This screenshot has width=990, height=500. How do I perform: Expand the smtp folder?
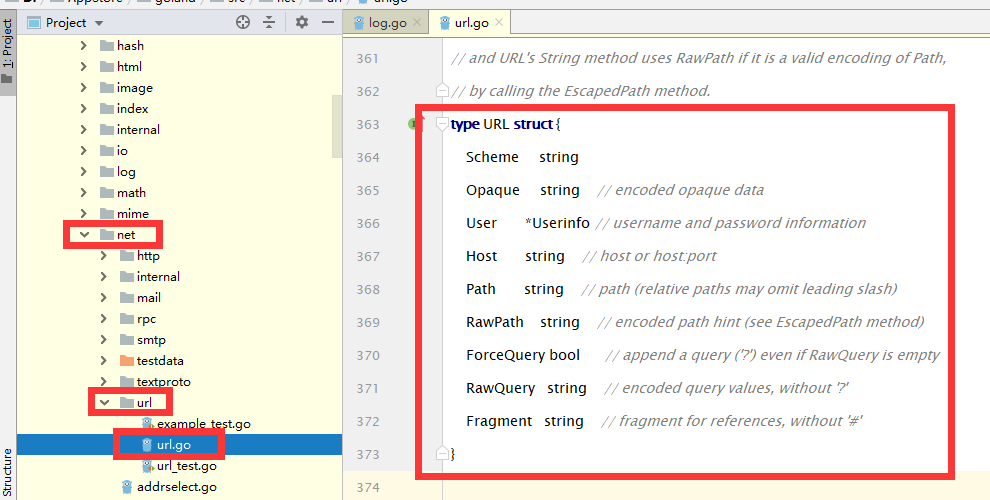click(104, 340)
